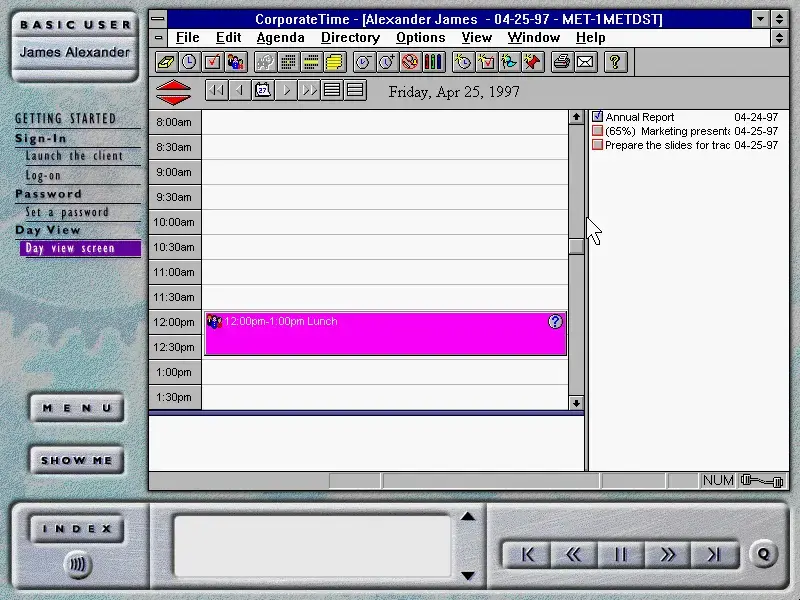800x600 pixels.
Task: Click the sparkle red pushpin toolbar icon
Action: pyautogui.click(x=532, y=62)
